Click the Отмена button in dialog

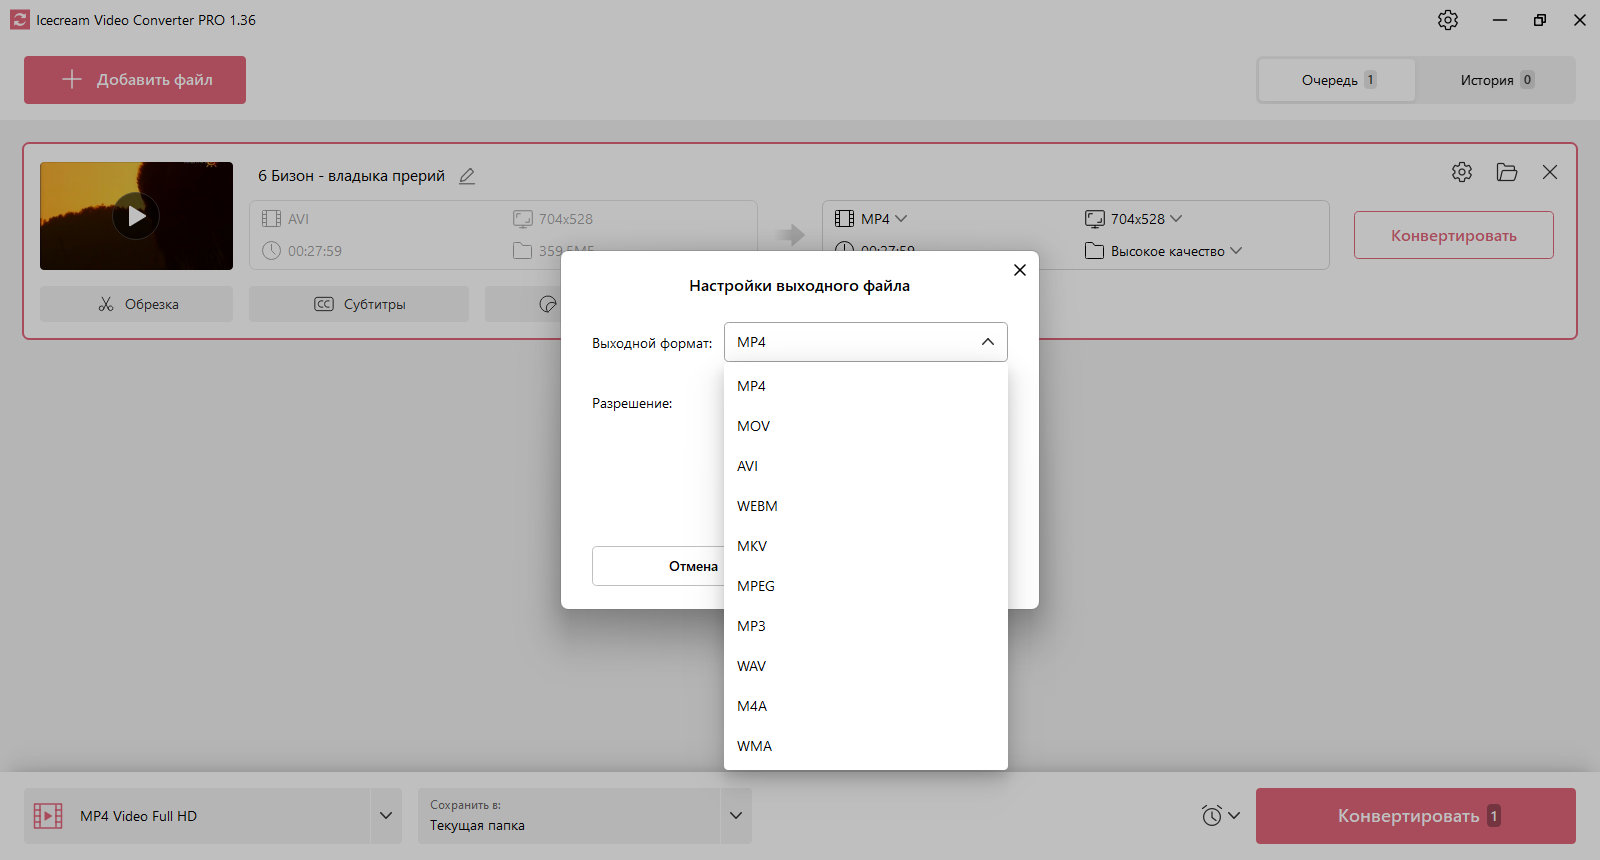point(658,566)
